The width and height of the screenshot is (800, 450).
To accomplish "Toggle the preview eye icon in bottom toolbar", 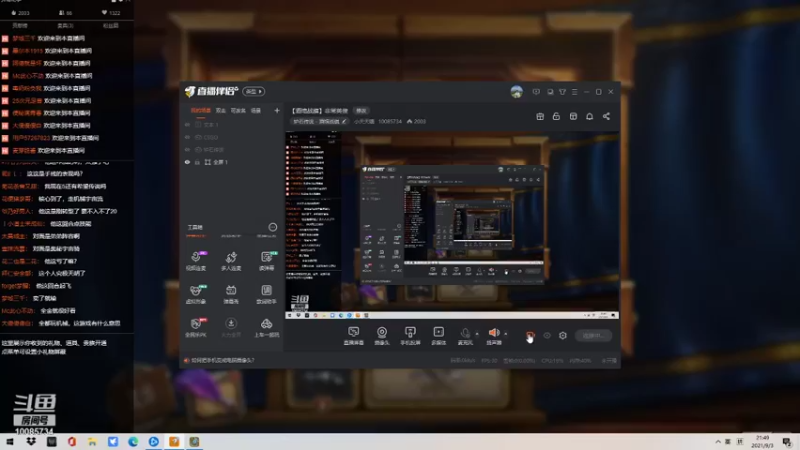I will [547, 336].
